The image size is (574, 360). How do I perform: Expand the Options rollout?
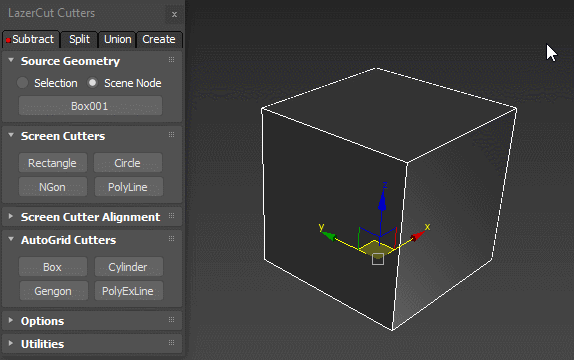tap(11, 320)
